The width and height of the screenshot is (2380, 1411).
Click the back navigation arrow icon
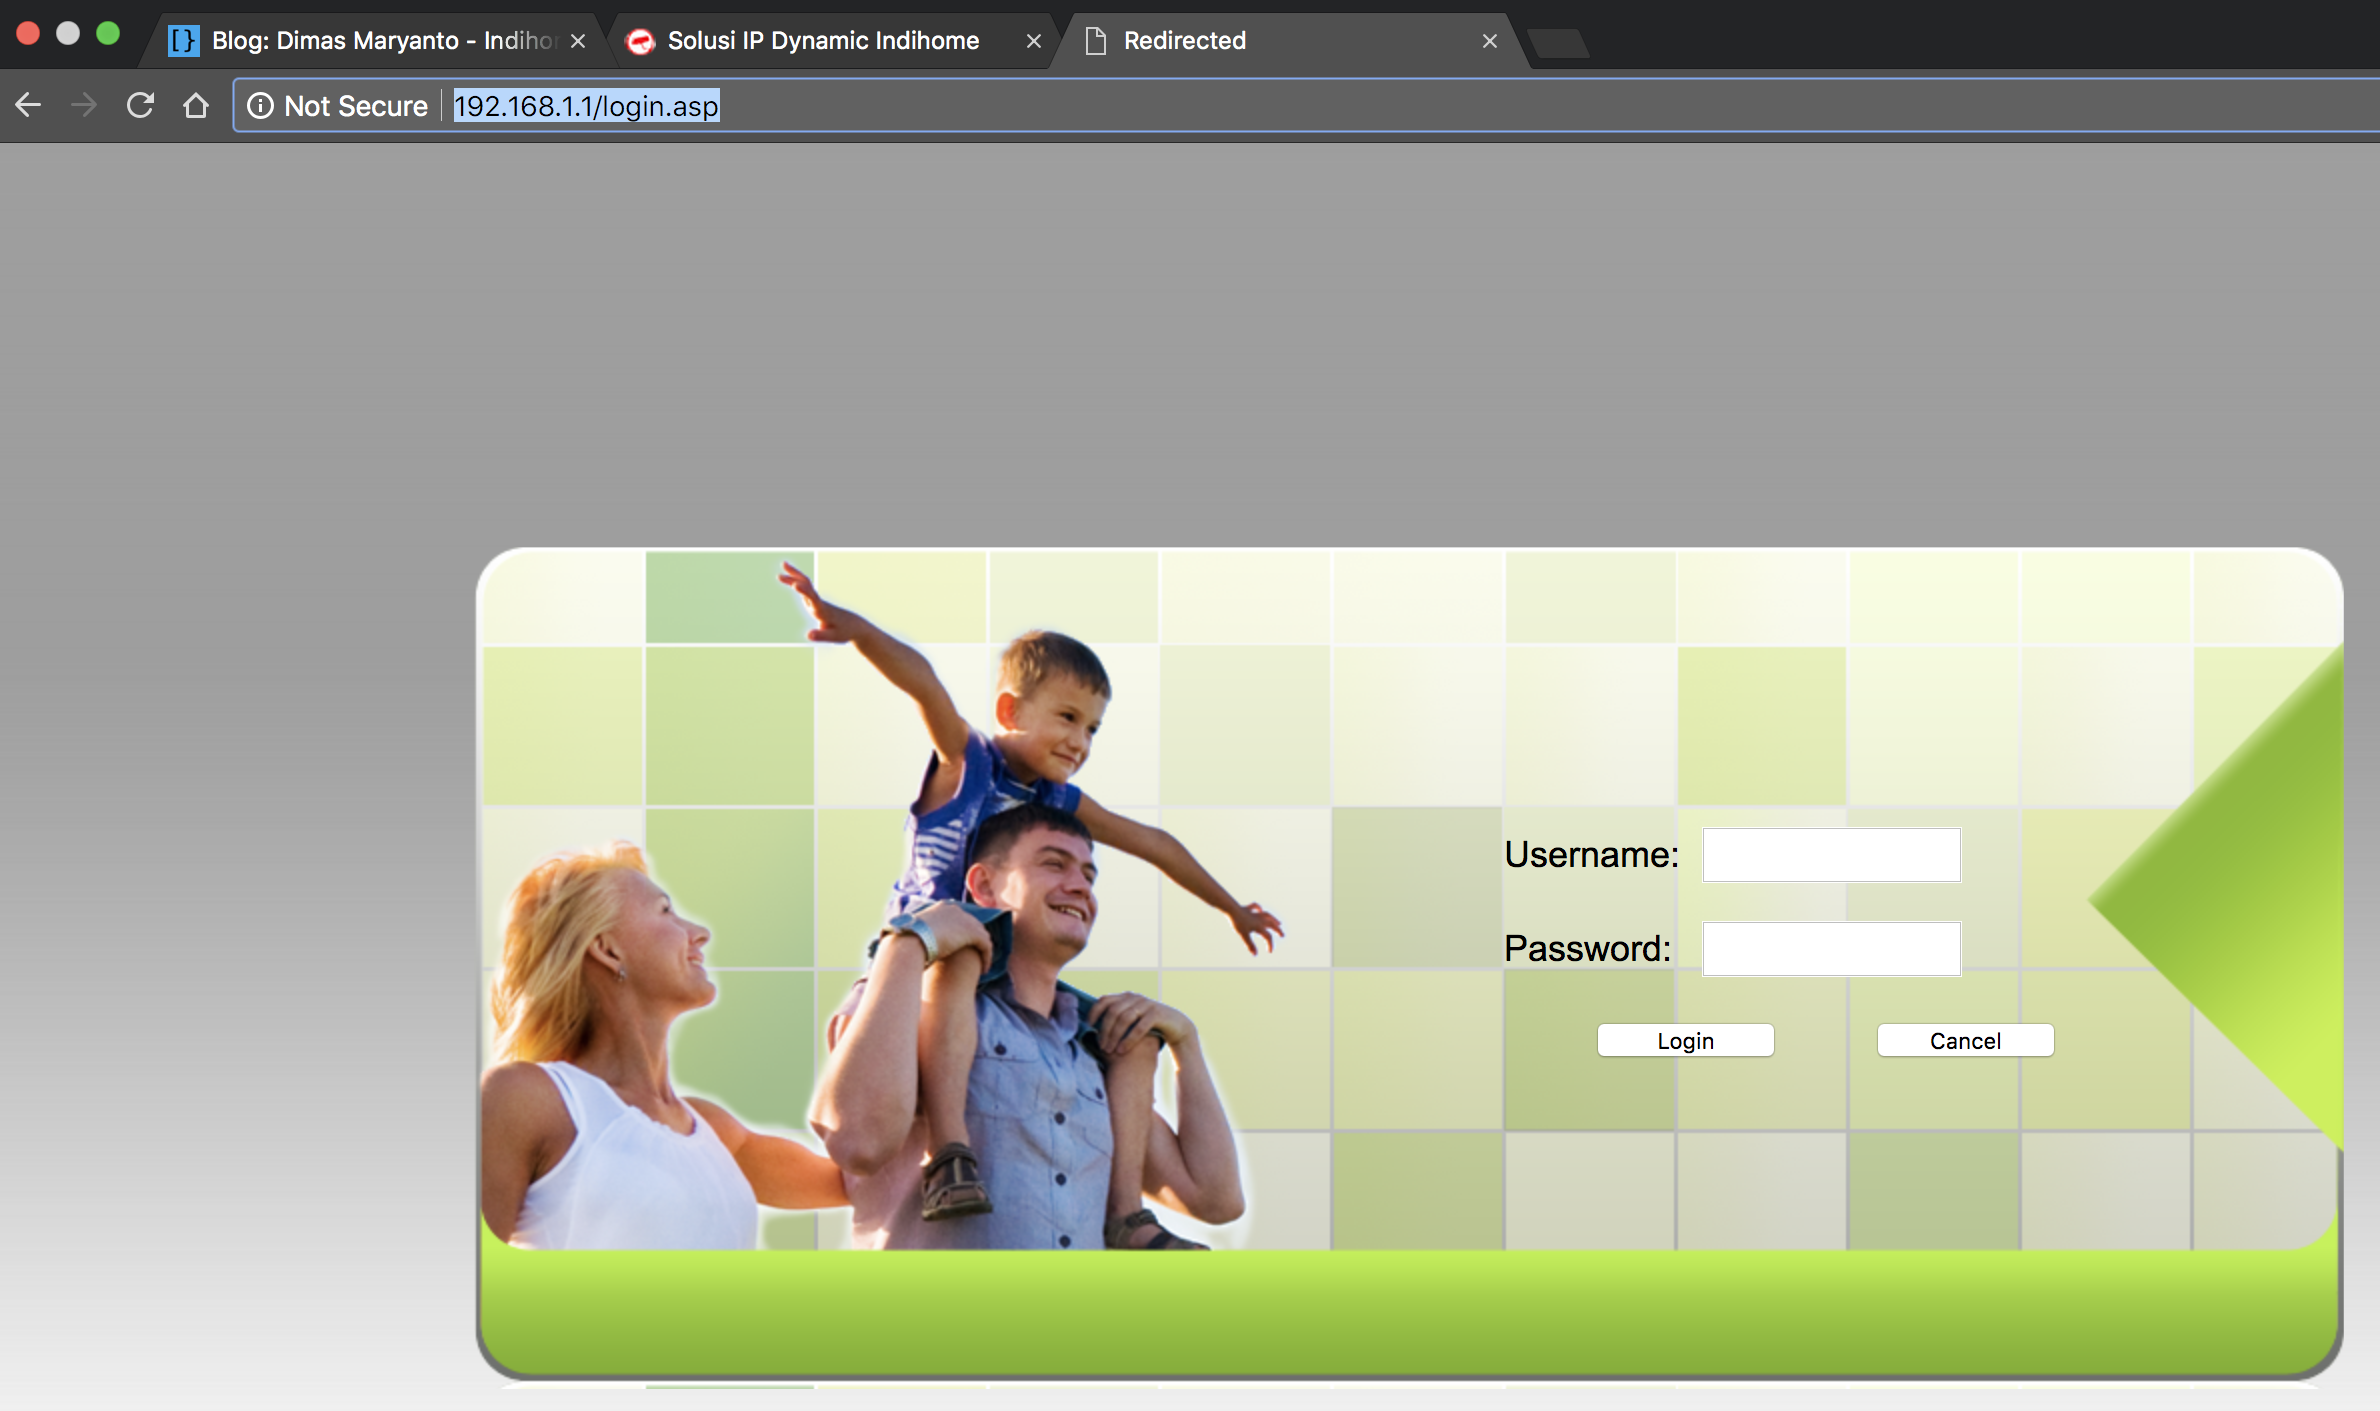tap(29, 106)
